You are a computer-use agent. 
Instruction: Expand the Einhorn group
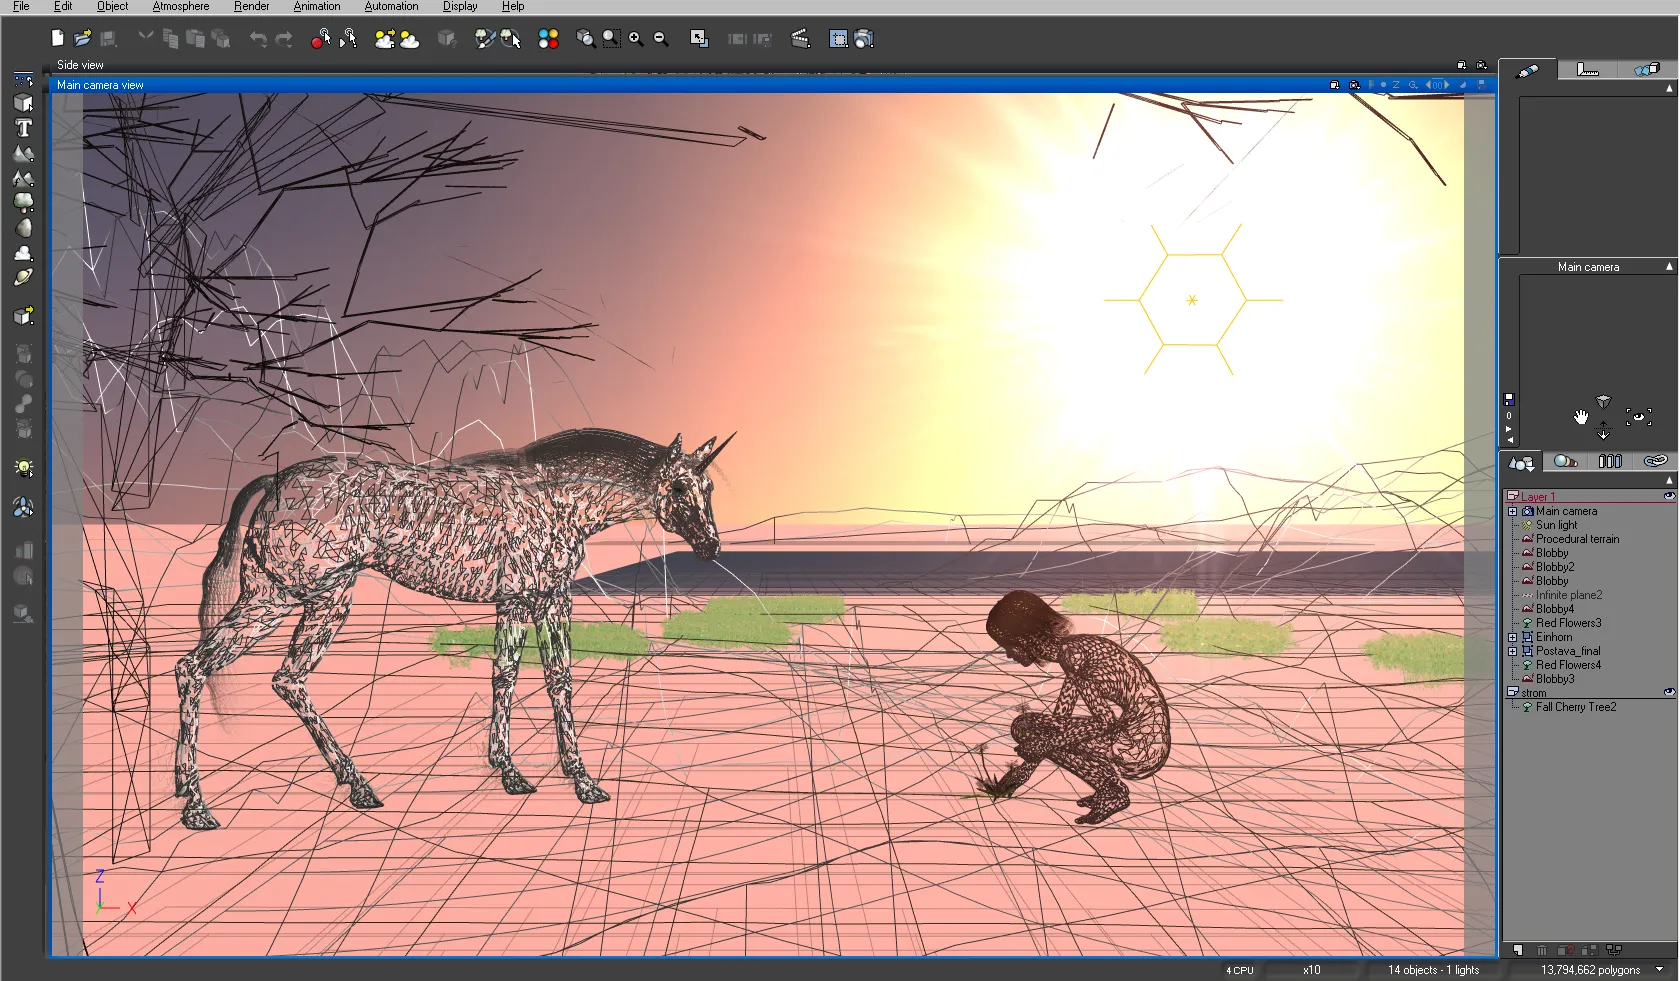pos(1513,637)
